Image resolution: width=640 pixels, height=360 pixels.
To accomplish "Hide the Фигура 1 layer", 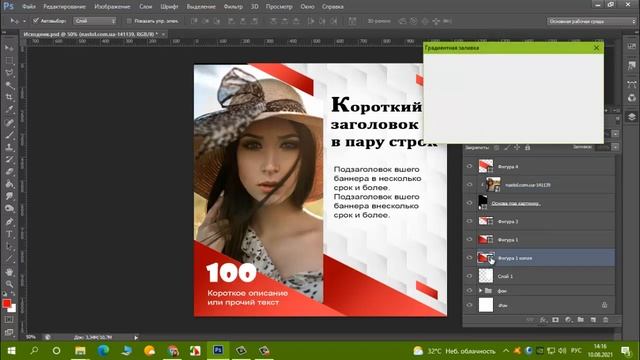I will click(x=469, y=239).
